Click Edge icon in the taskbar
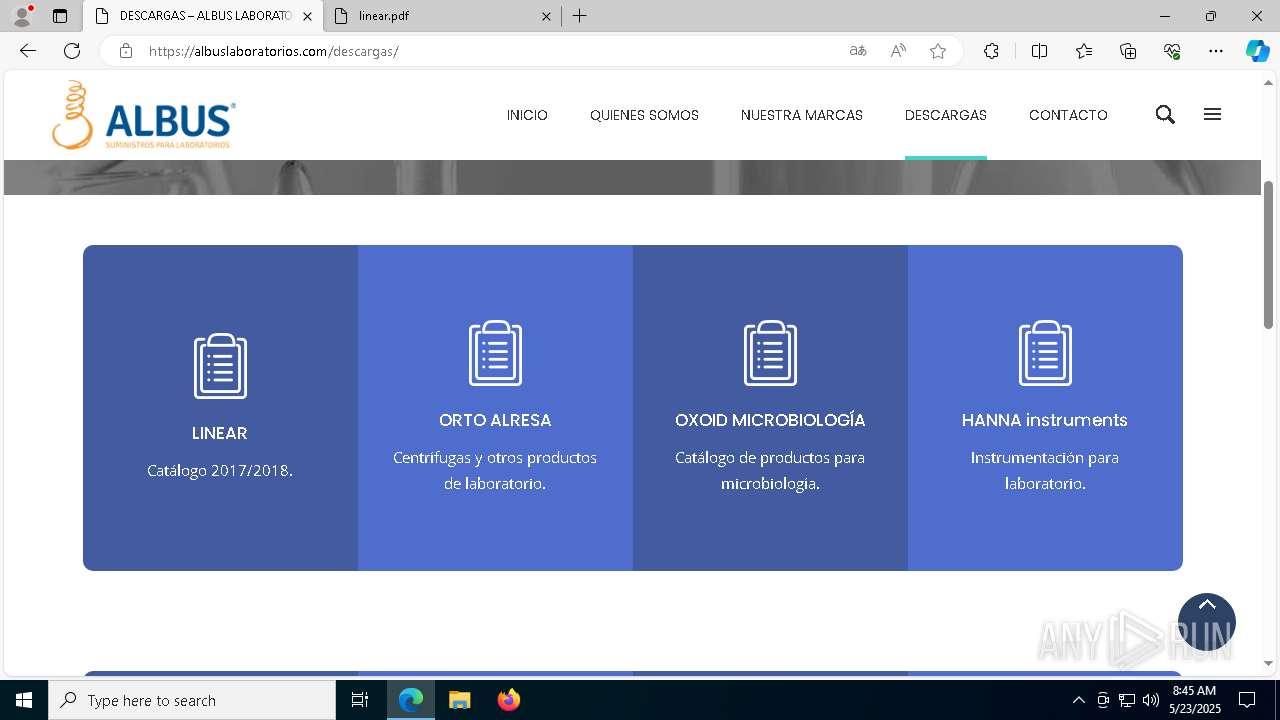1280x720 pixels. (x=411, y=700)
